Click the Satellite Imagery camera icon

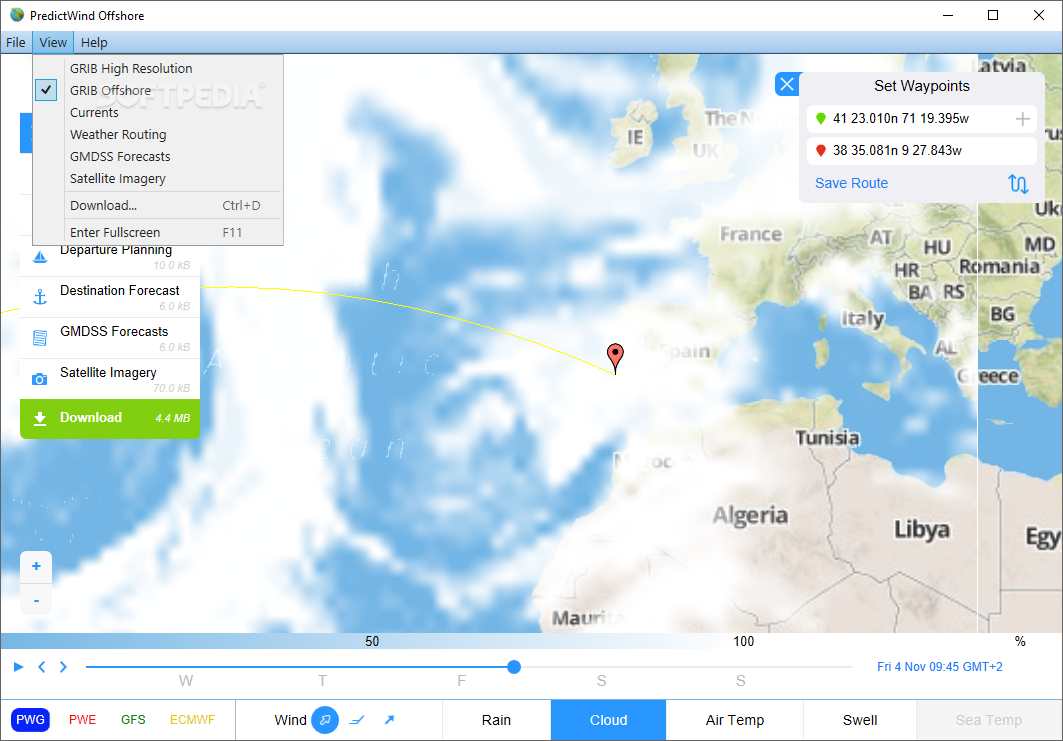click(40, 379)
